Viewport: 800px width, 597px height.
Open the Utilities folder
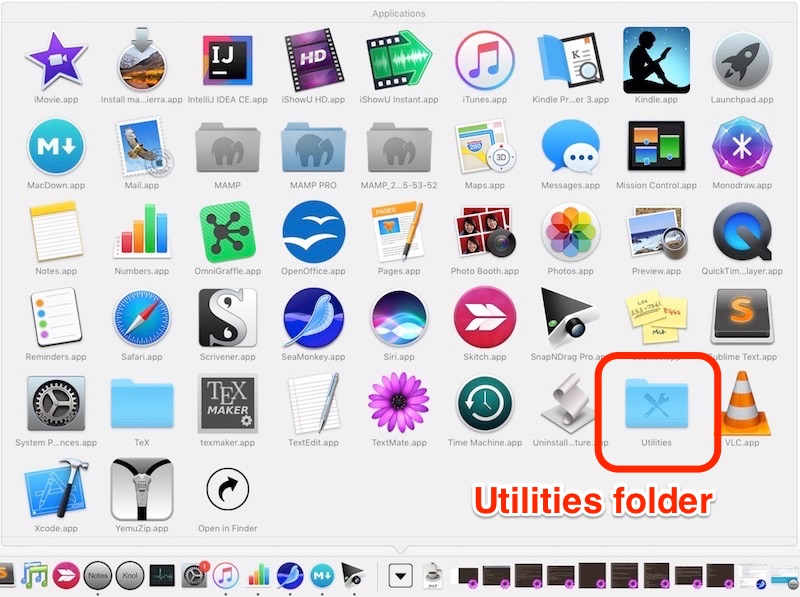click(656, 403)
